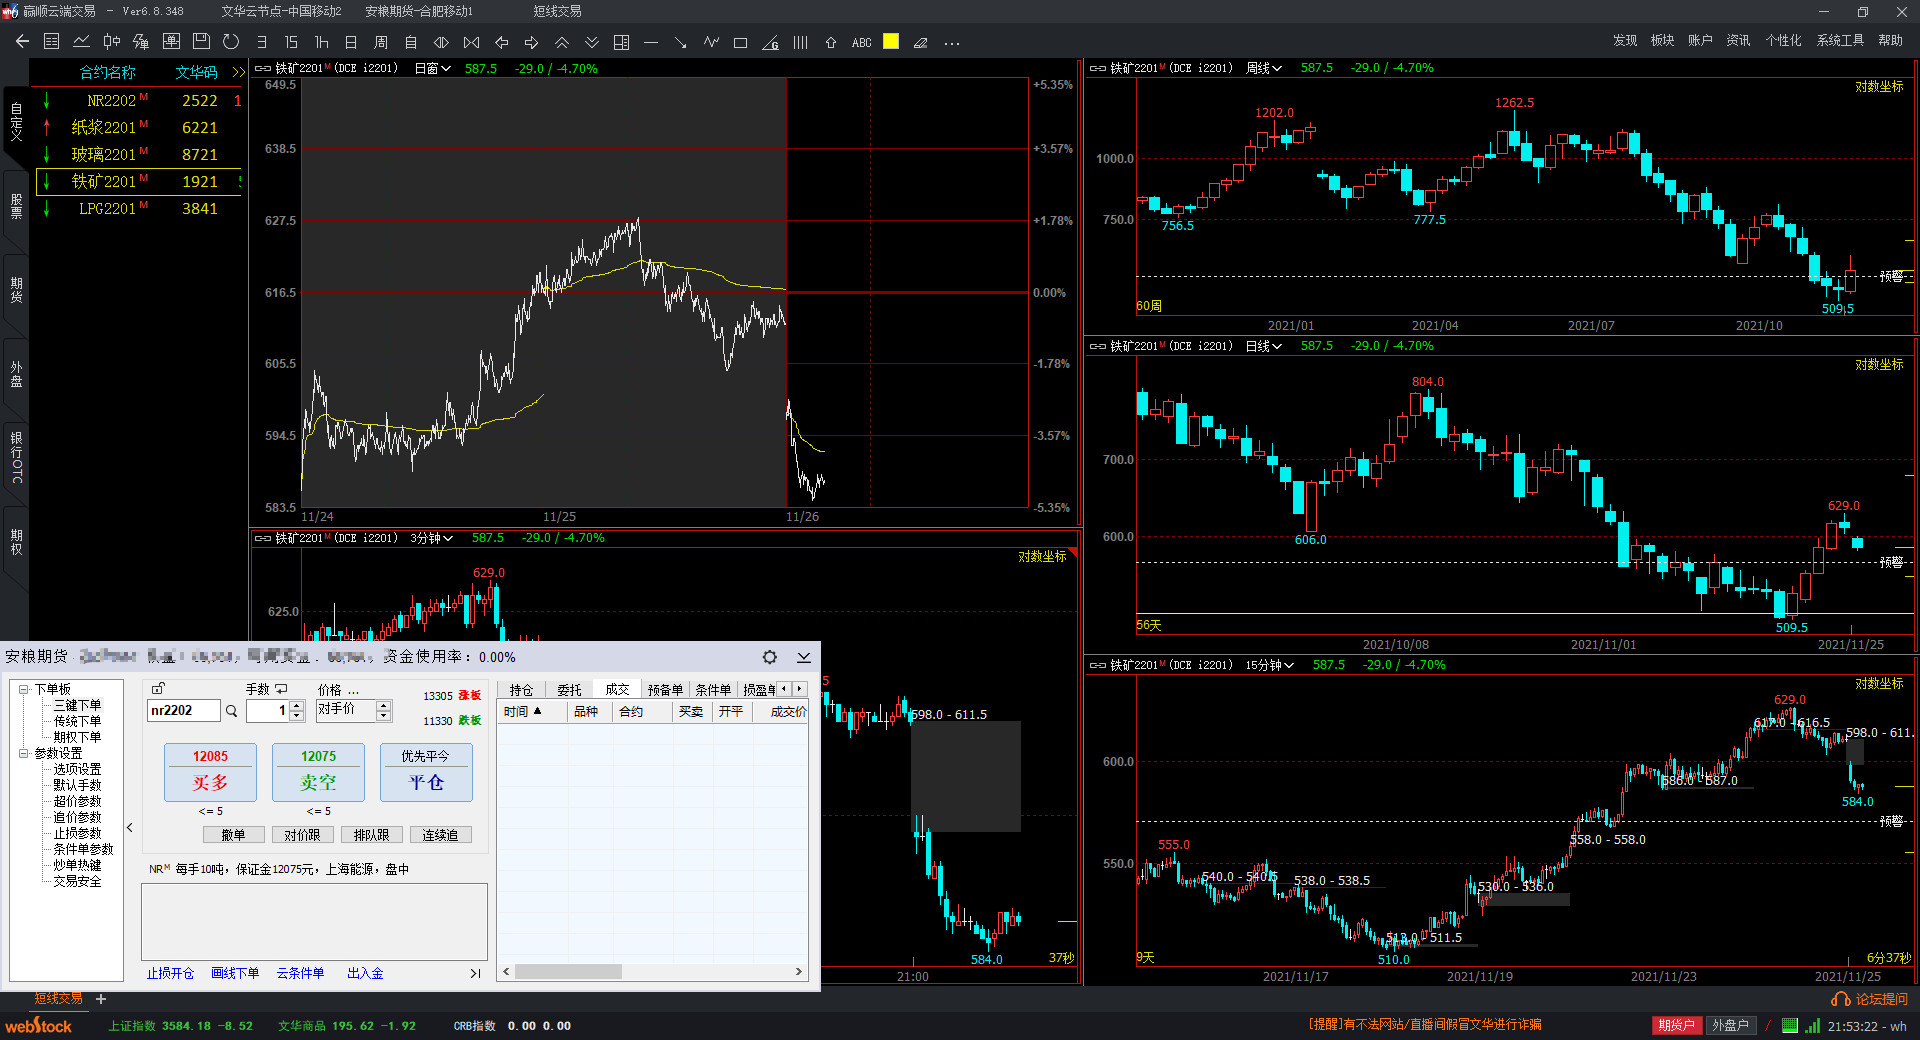Switch to 外盘户 account mode

(1730, 1025)
